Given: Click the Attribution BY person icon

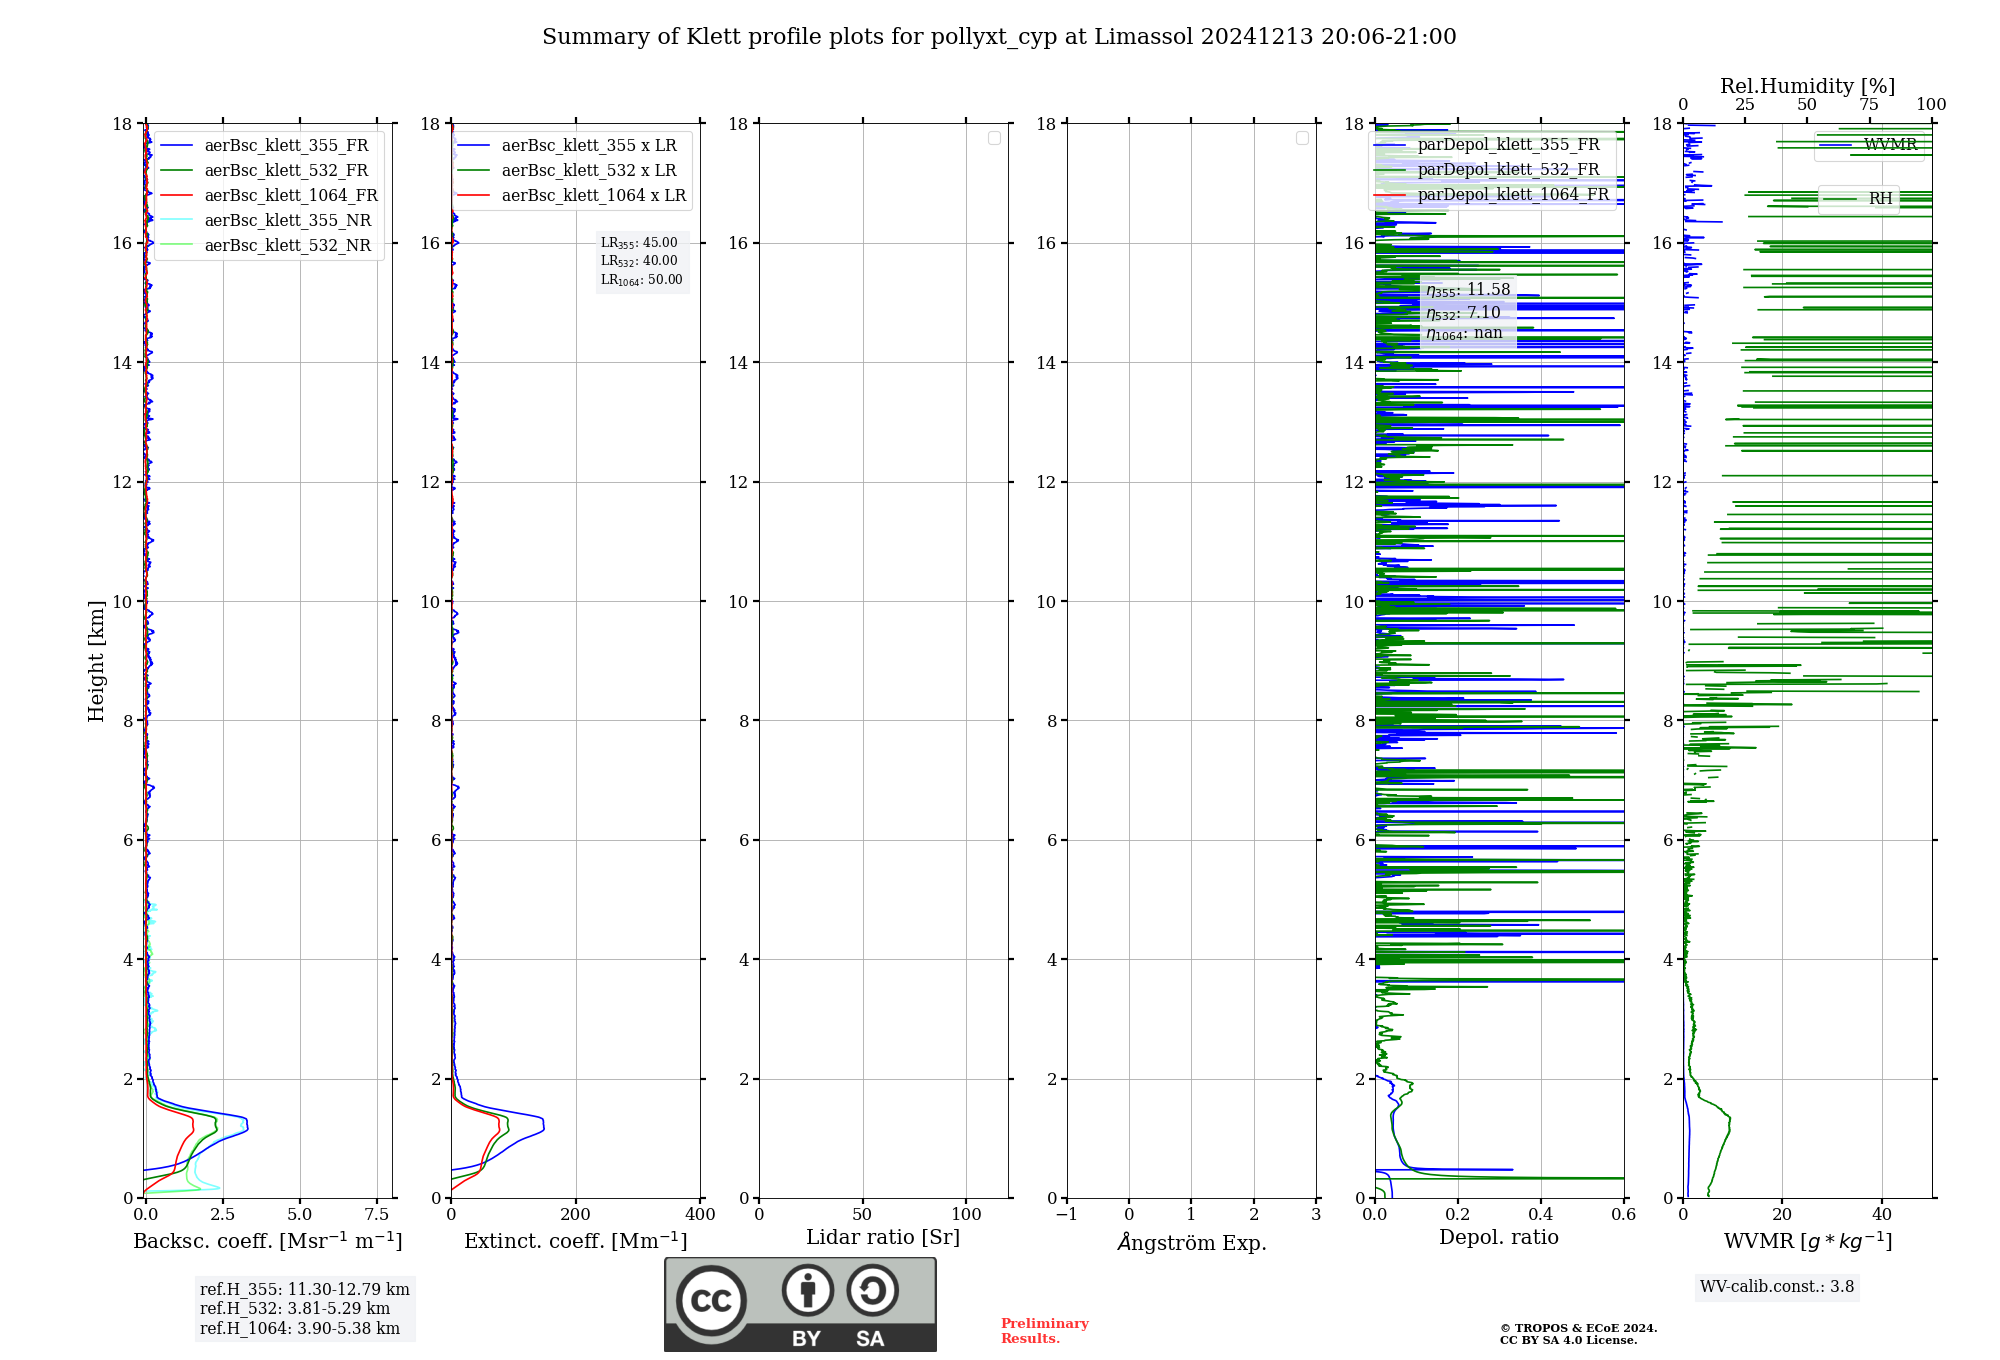Looking at the screenshot, I should pos(808,1290).
